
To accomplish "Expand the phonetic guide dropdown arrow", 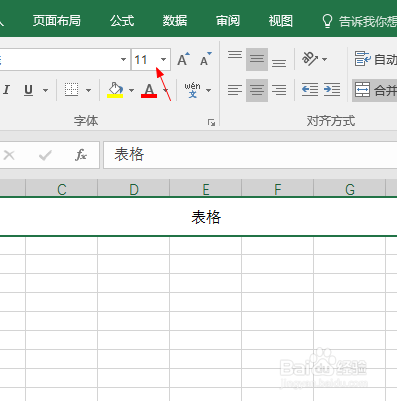I will click(209, 90).
